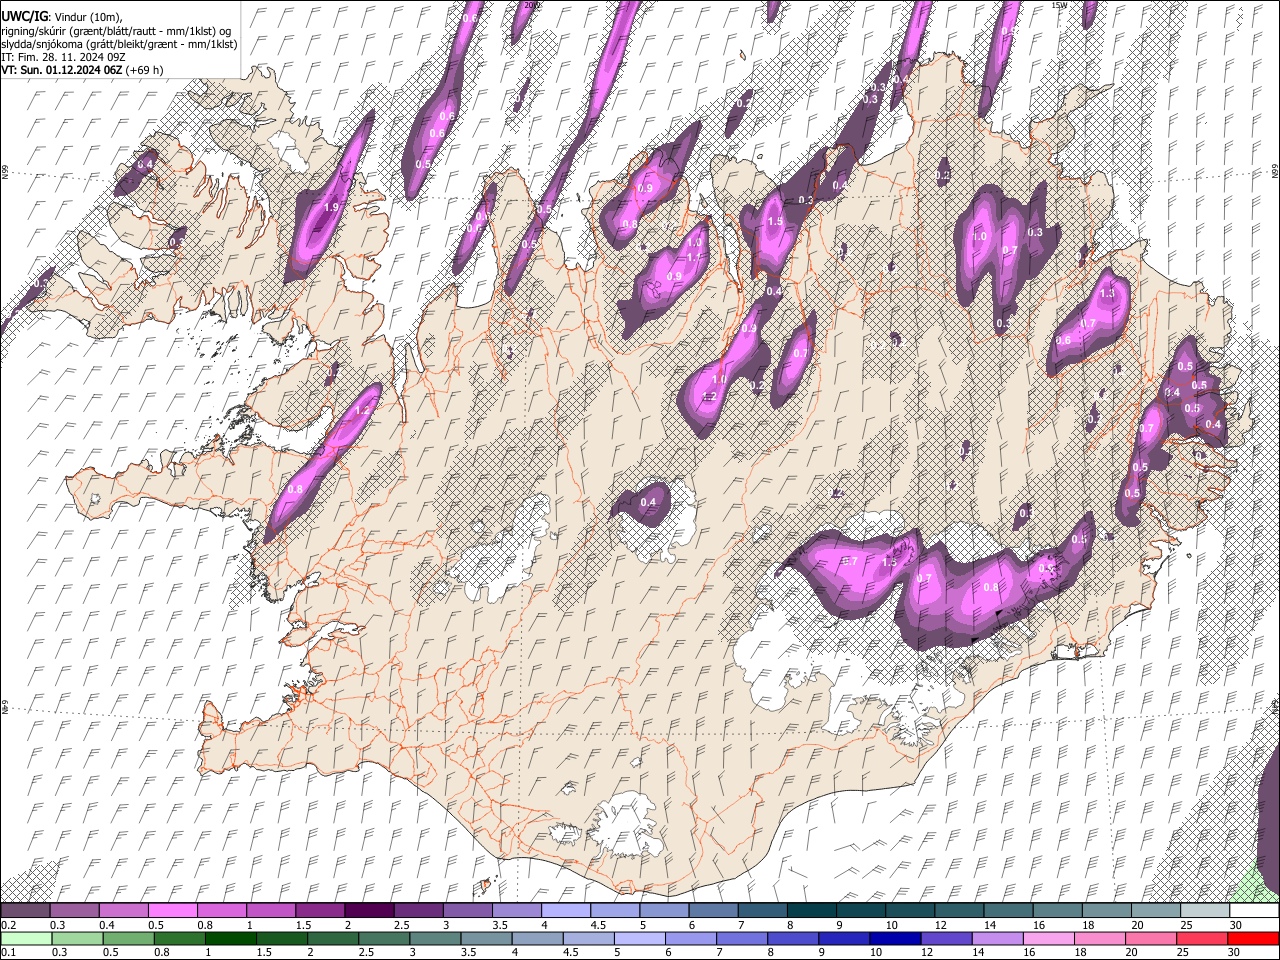Click the 'VT: Sun. 01.12.2024 06Z (+69 h)' line
Screen dimensions: 1280x960
pos(82,70)
